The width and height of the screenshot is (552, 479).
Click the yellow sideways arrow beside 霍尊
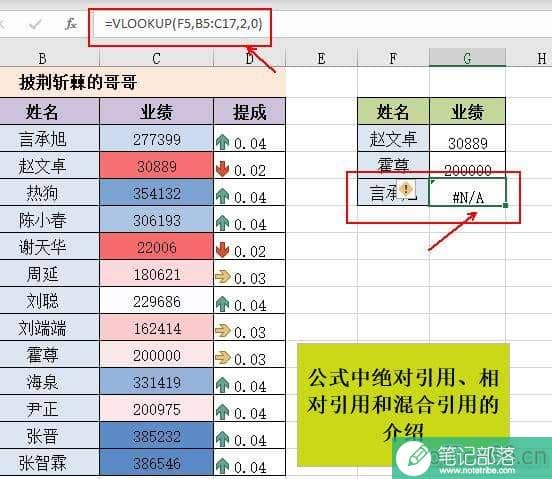pyautogui.click(x=223, y=358)
